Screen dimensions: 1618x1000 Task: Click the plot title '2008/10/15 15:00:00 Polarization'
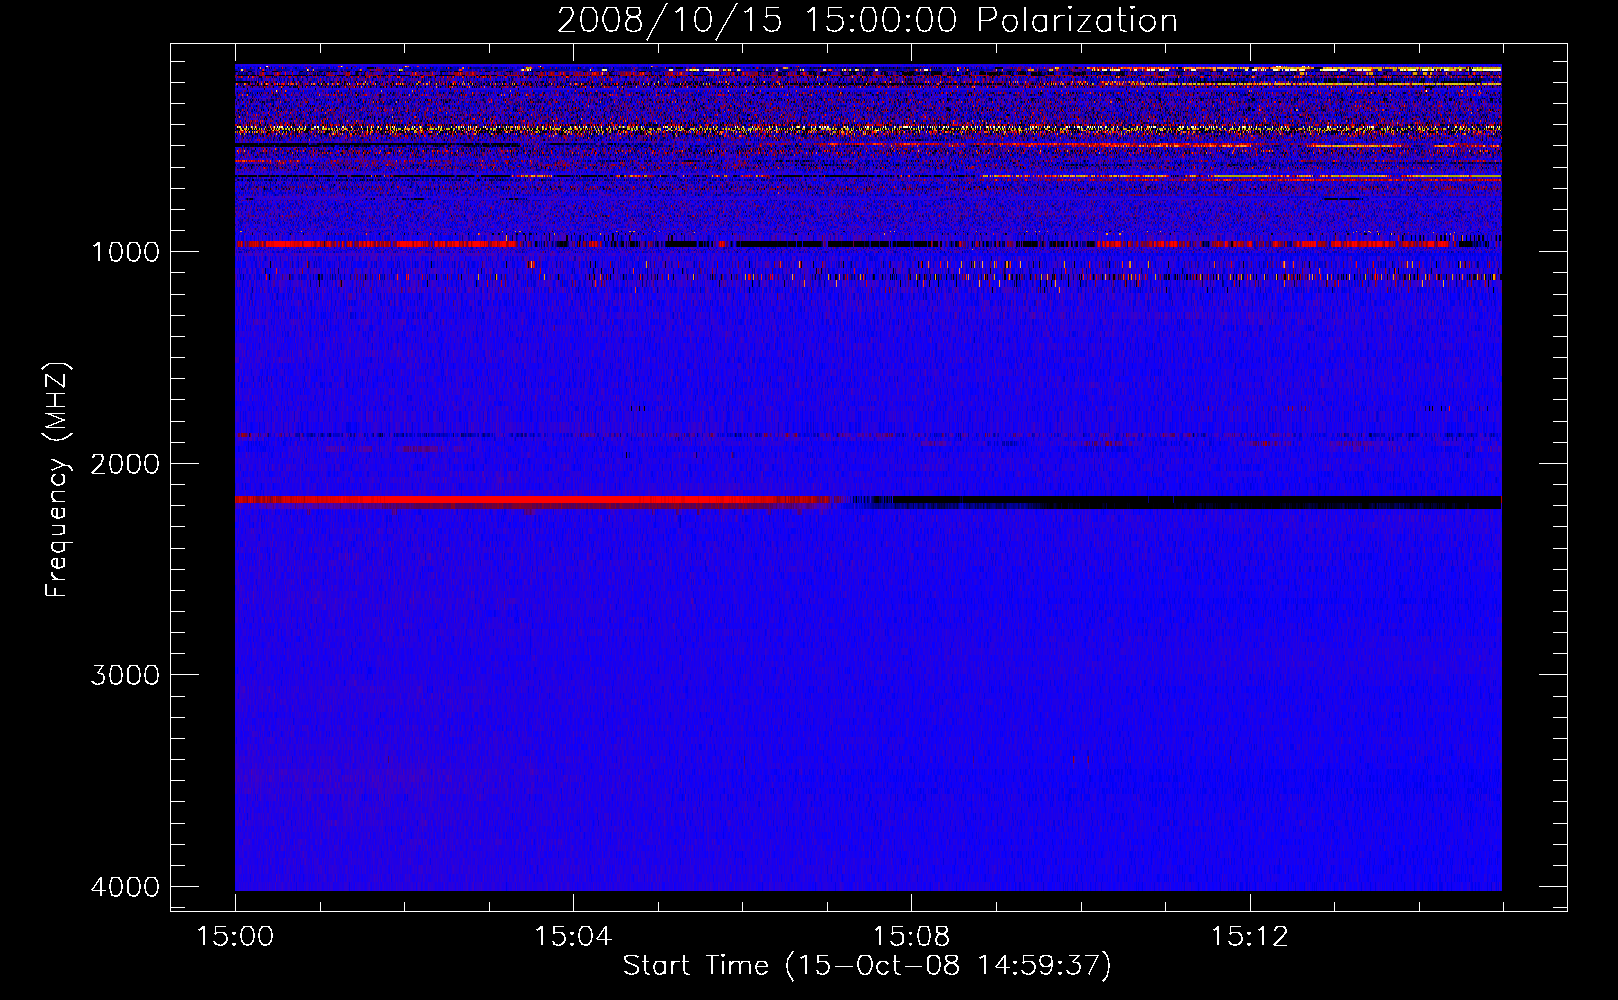pos(867,21)
